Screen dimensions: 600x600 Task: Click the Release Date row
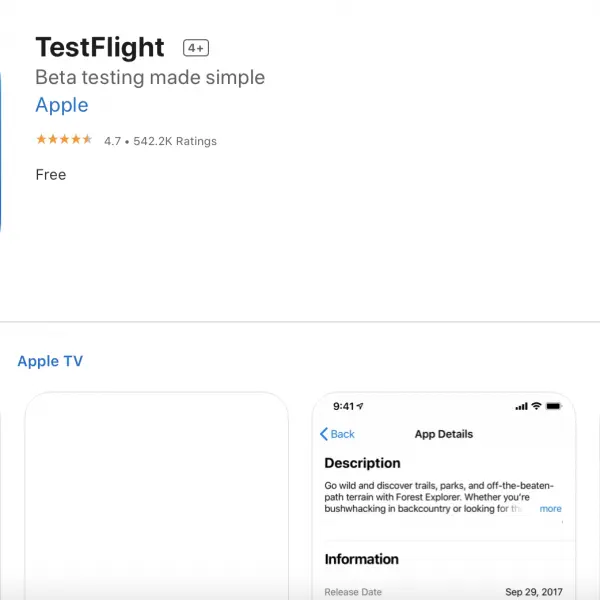tap(443, 592)
